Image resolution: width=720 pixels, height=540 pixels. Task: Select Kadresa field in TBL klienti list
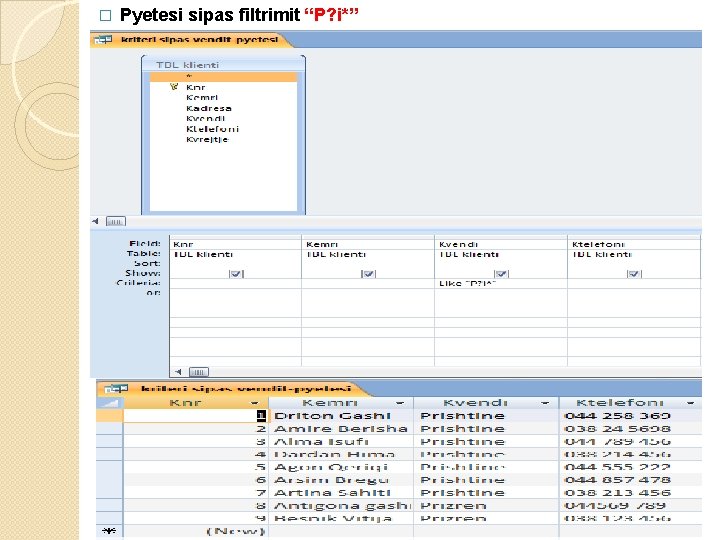pos(208,108)
